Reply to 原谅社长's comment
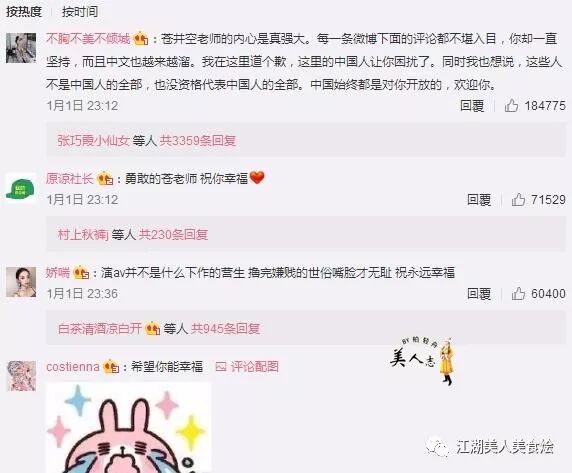This screenshot has height=473, width=572. tap(479, 199)
